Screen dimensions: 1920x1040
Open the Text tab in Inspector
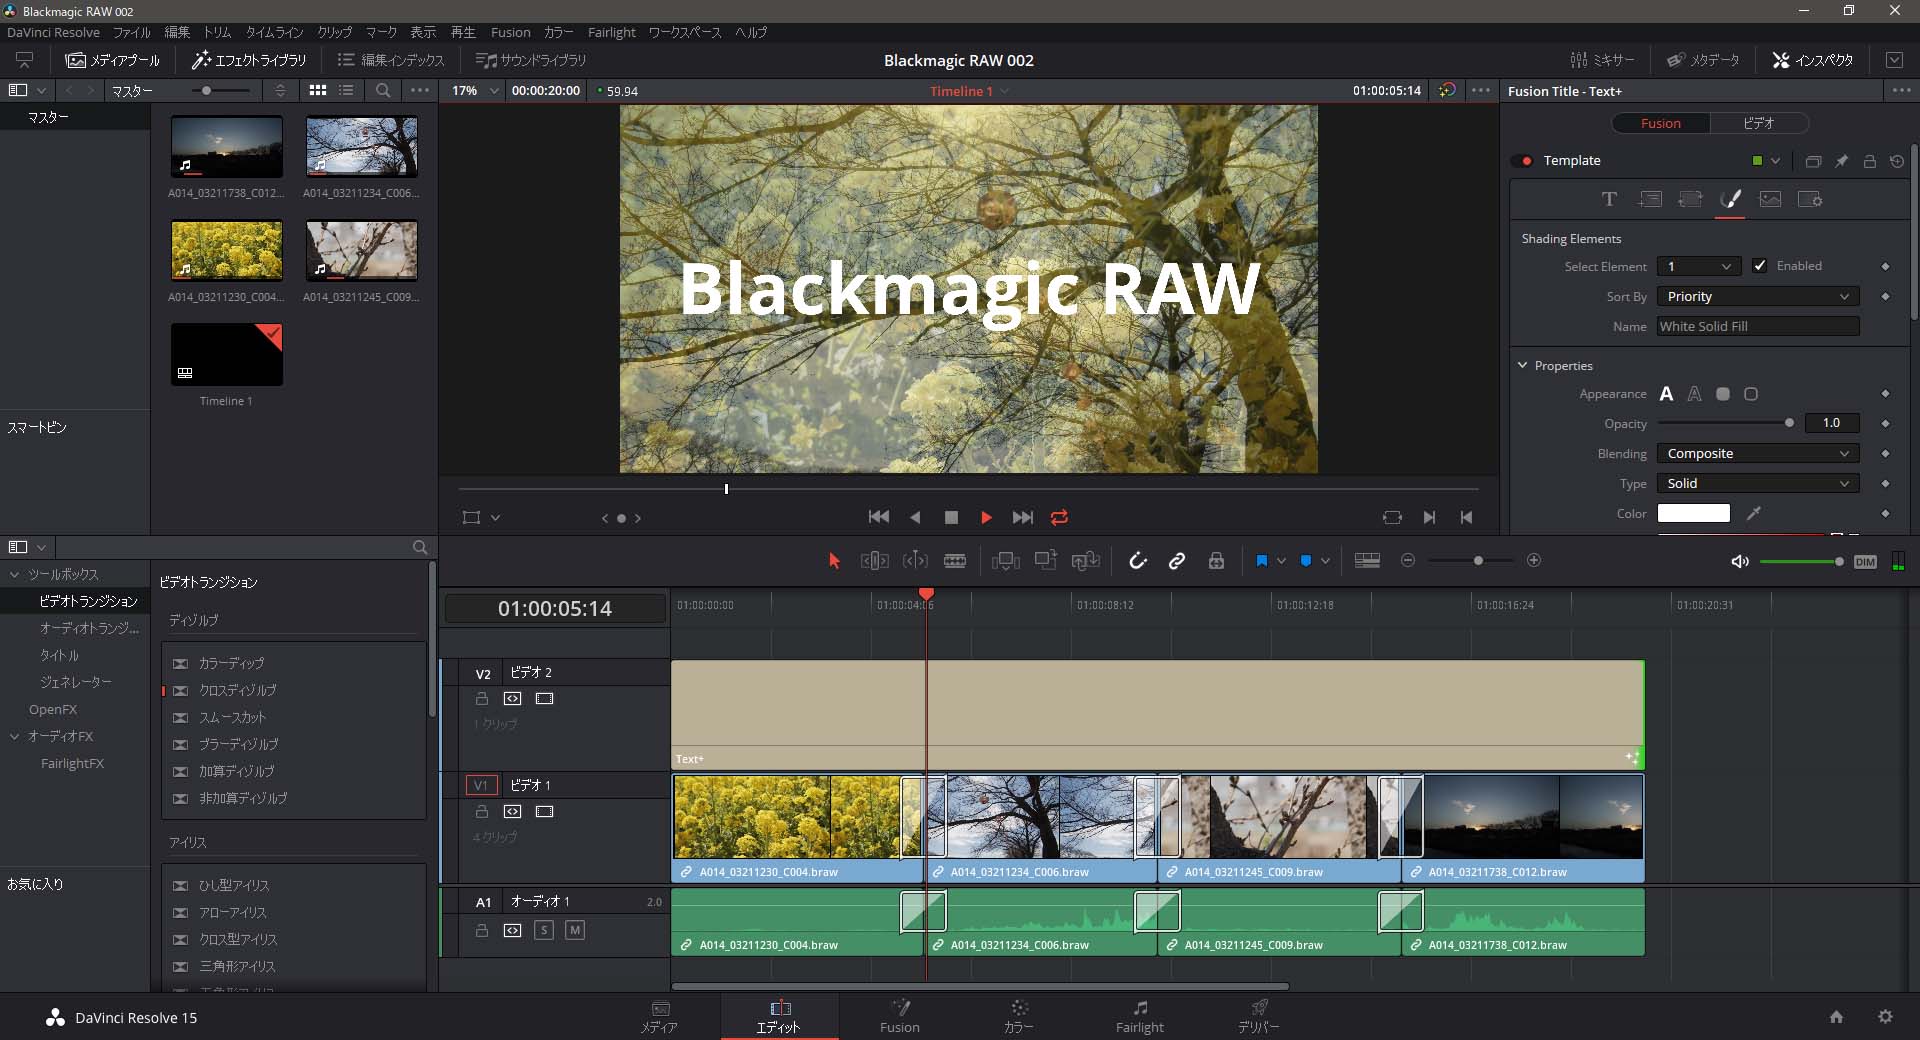(1609, 199)
